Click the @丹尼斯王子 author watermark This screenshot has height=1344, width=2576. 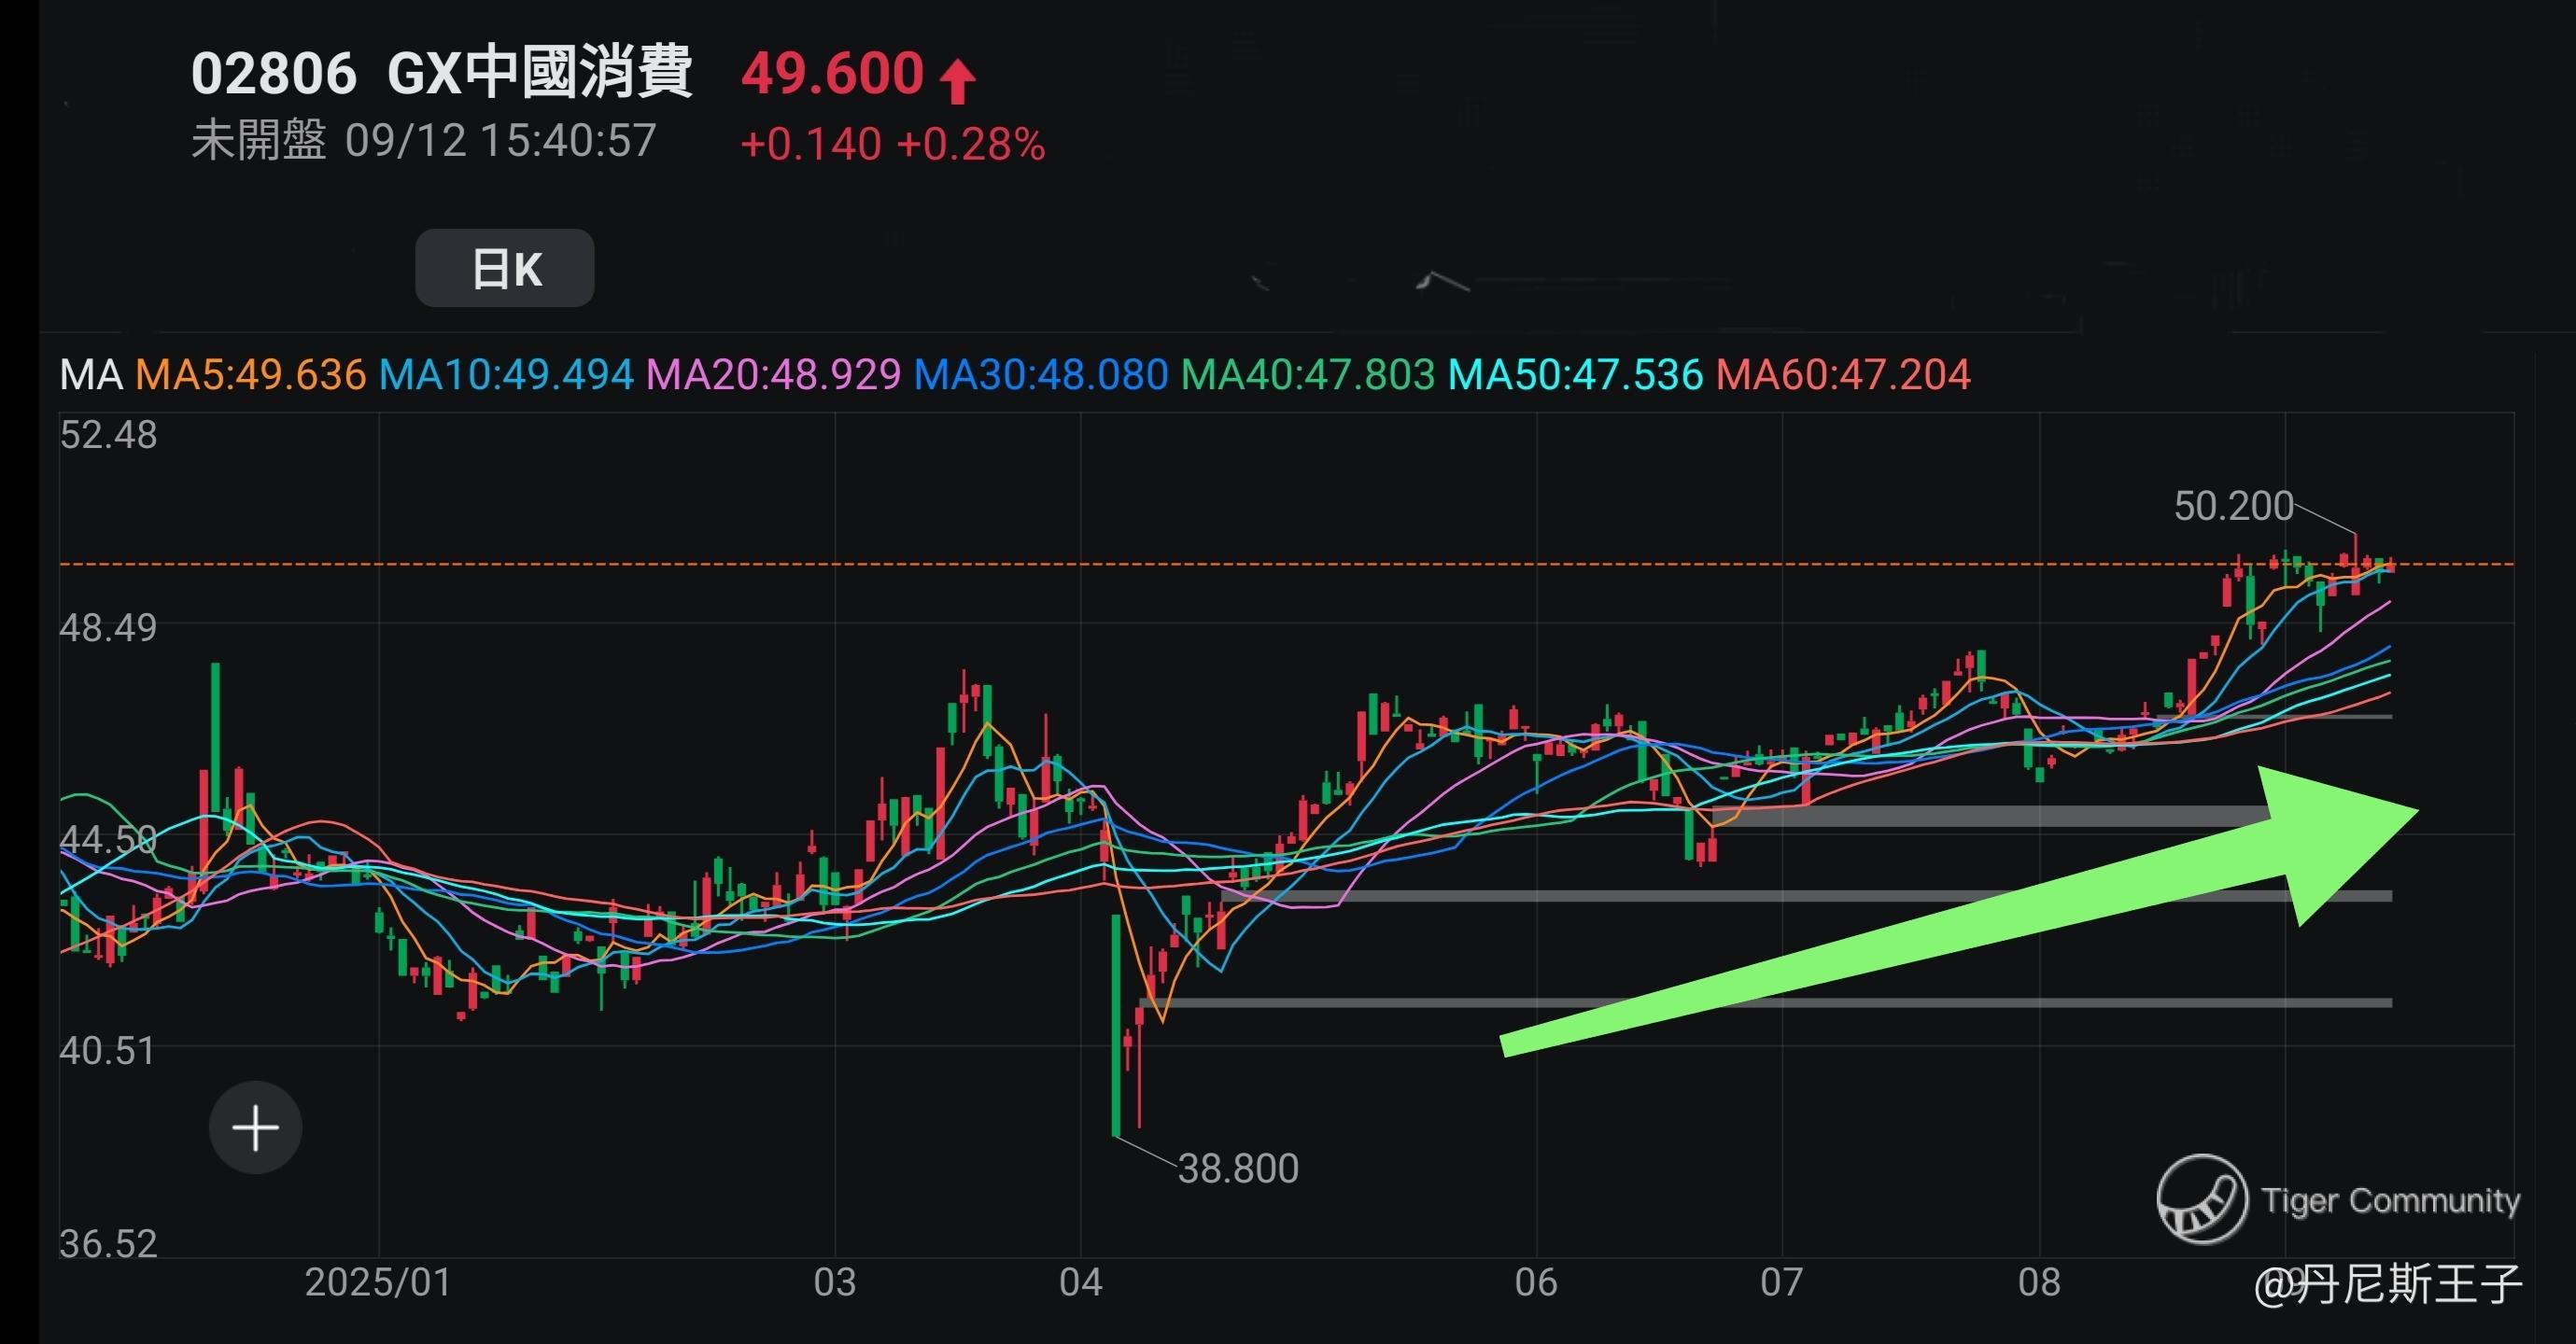pyautogui.click(x=2388, y=1284)
